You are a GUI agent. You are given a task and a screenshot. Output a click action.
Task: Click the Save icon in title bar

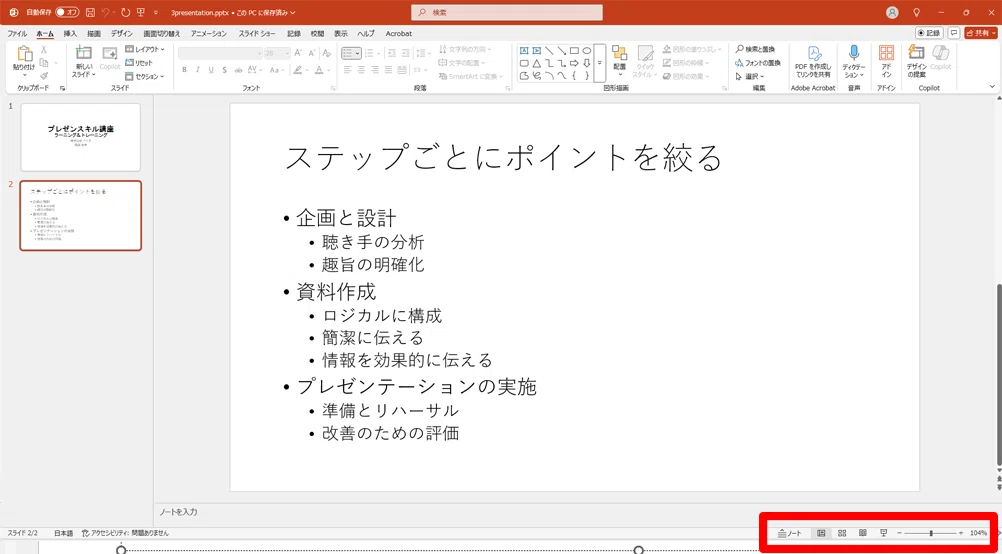tap(90, 12)
